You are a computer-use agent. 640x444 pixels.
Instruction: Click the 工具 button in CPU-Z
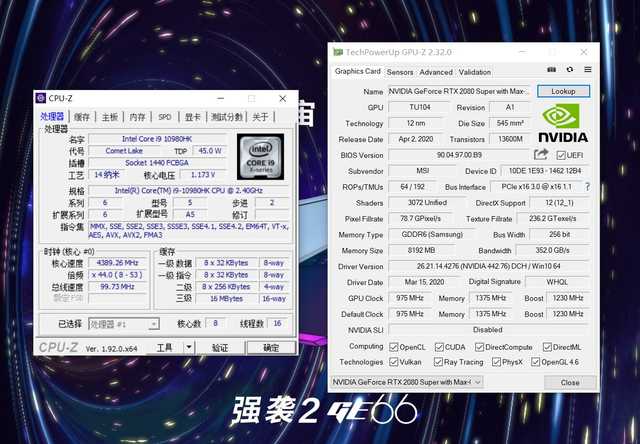pos(165,348)
